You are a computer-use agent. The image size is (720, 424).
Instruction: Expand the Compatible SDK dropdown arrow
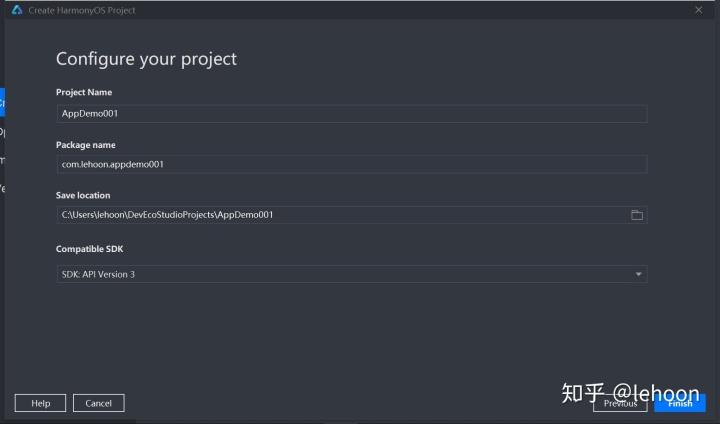[638, 274]
